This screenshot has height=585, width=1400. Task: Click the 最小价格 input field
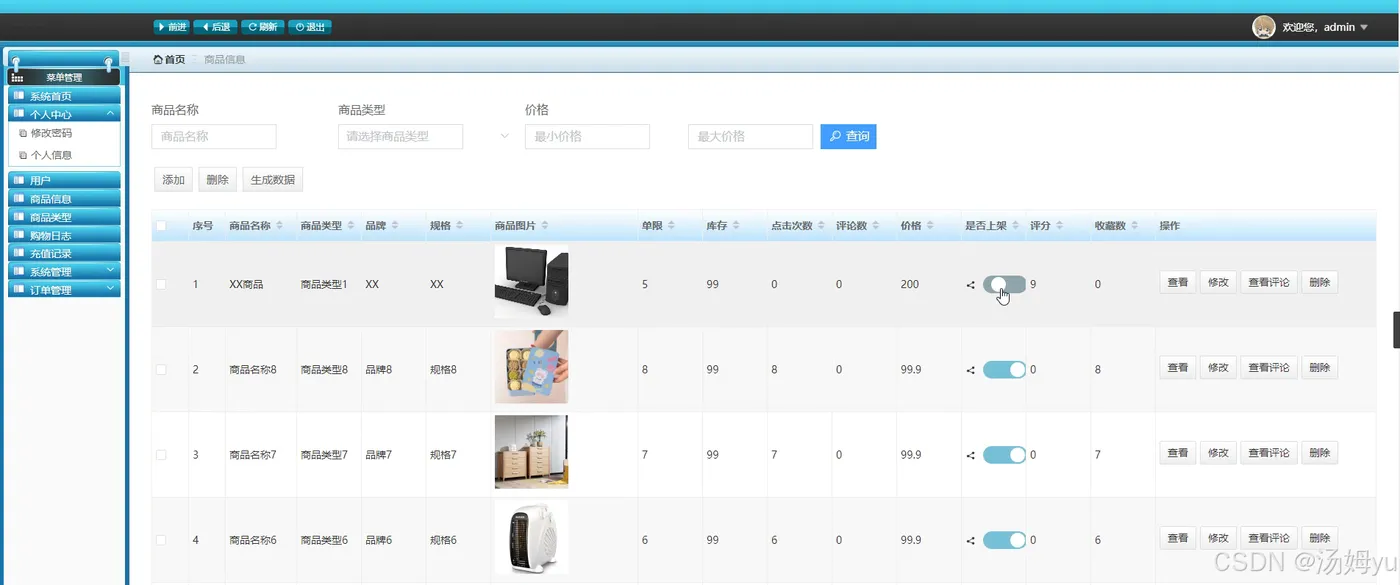click(587, 136)
